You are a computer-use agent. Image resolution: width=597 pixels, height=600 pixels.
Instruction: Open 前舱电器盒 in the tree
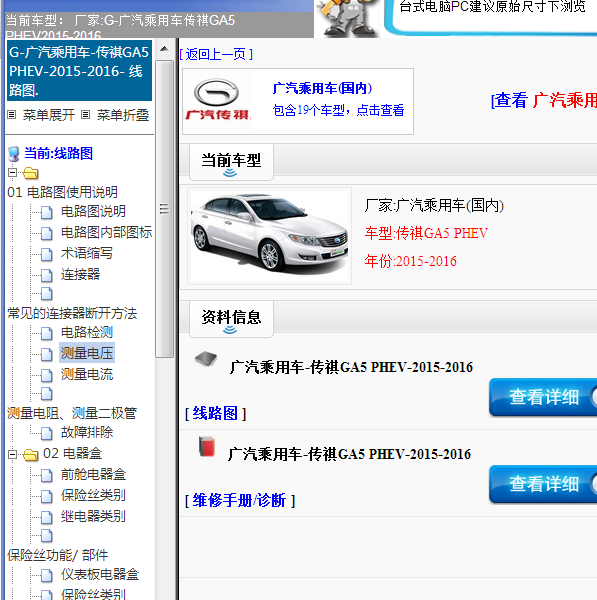(x=93, y=474)
